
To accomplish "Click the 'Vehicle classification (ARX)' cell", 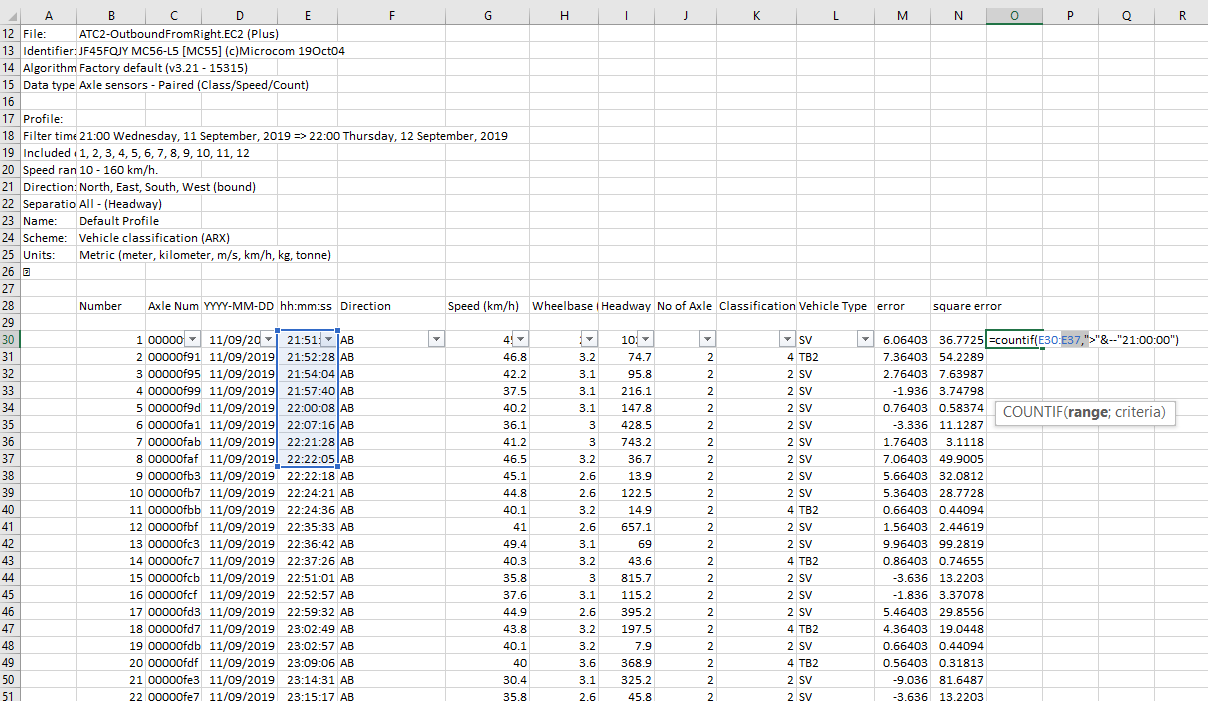I will tap(154, 238).
